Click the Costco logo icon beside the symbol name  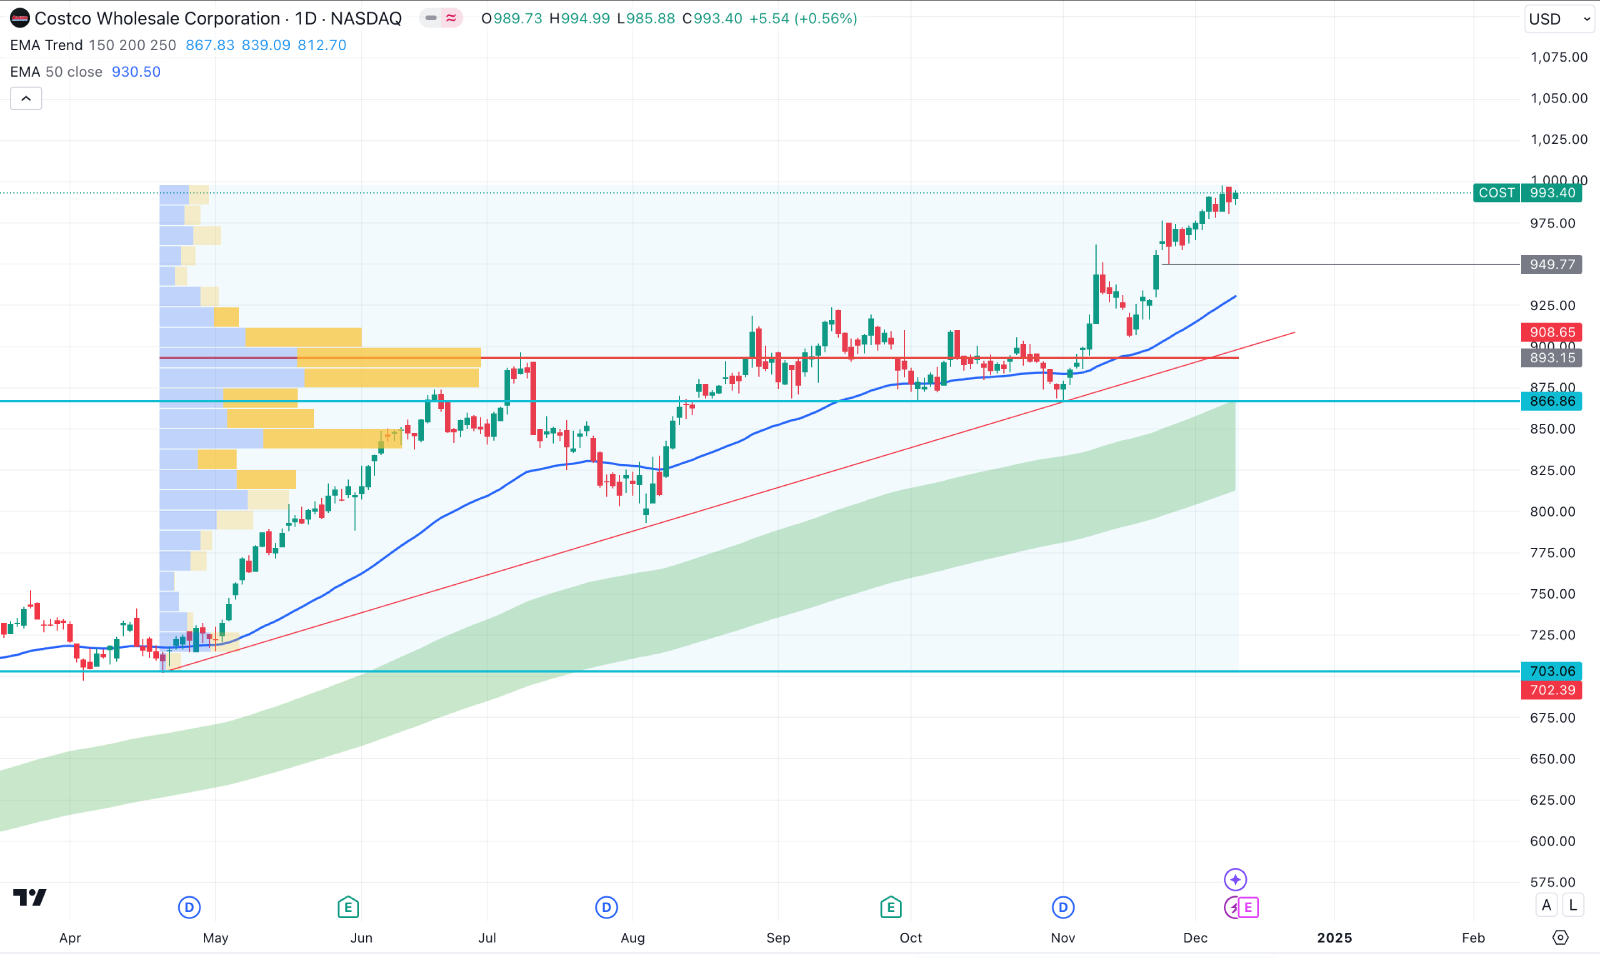(x=20, y=18)
